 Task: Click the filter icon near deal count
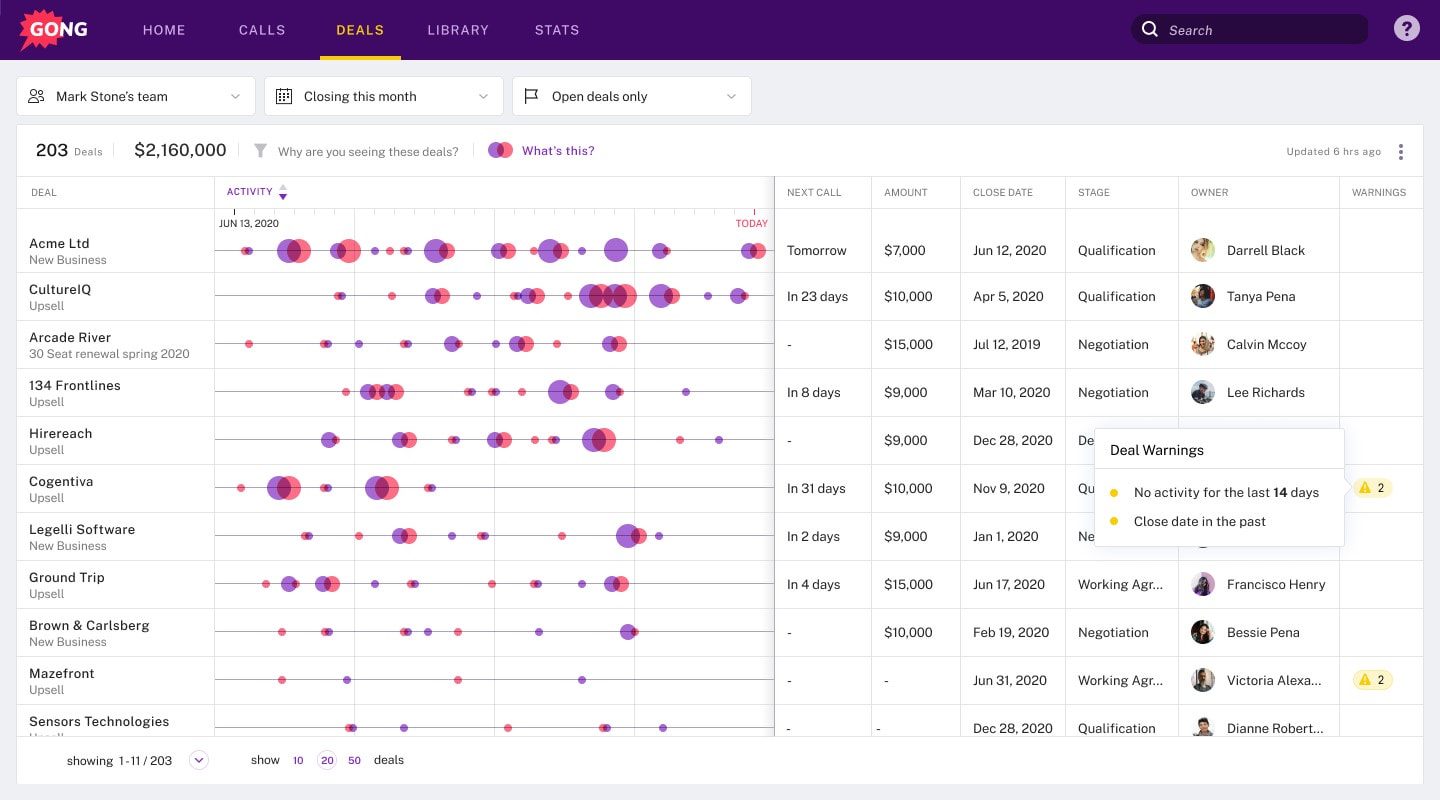coord(260,151)
